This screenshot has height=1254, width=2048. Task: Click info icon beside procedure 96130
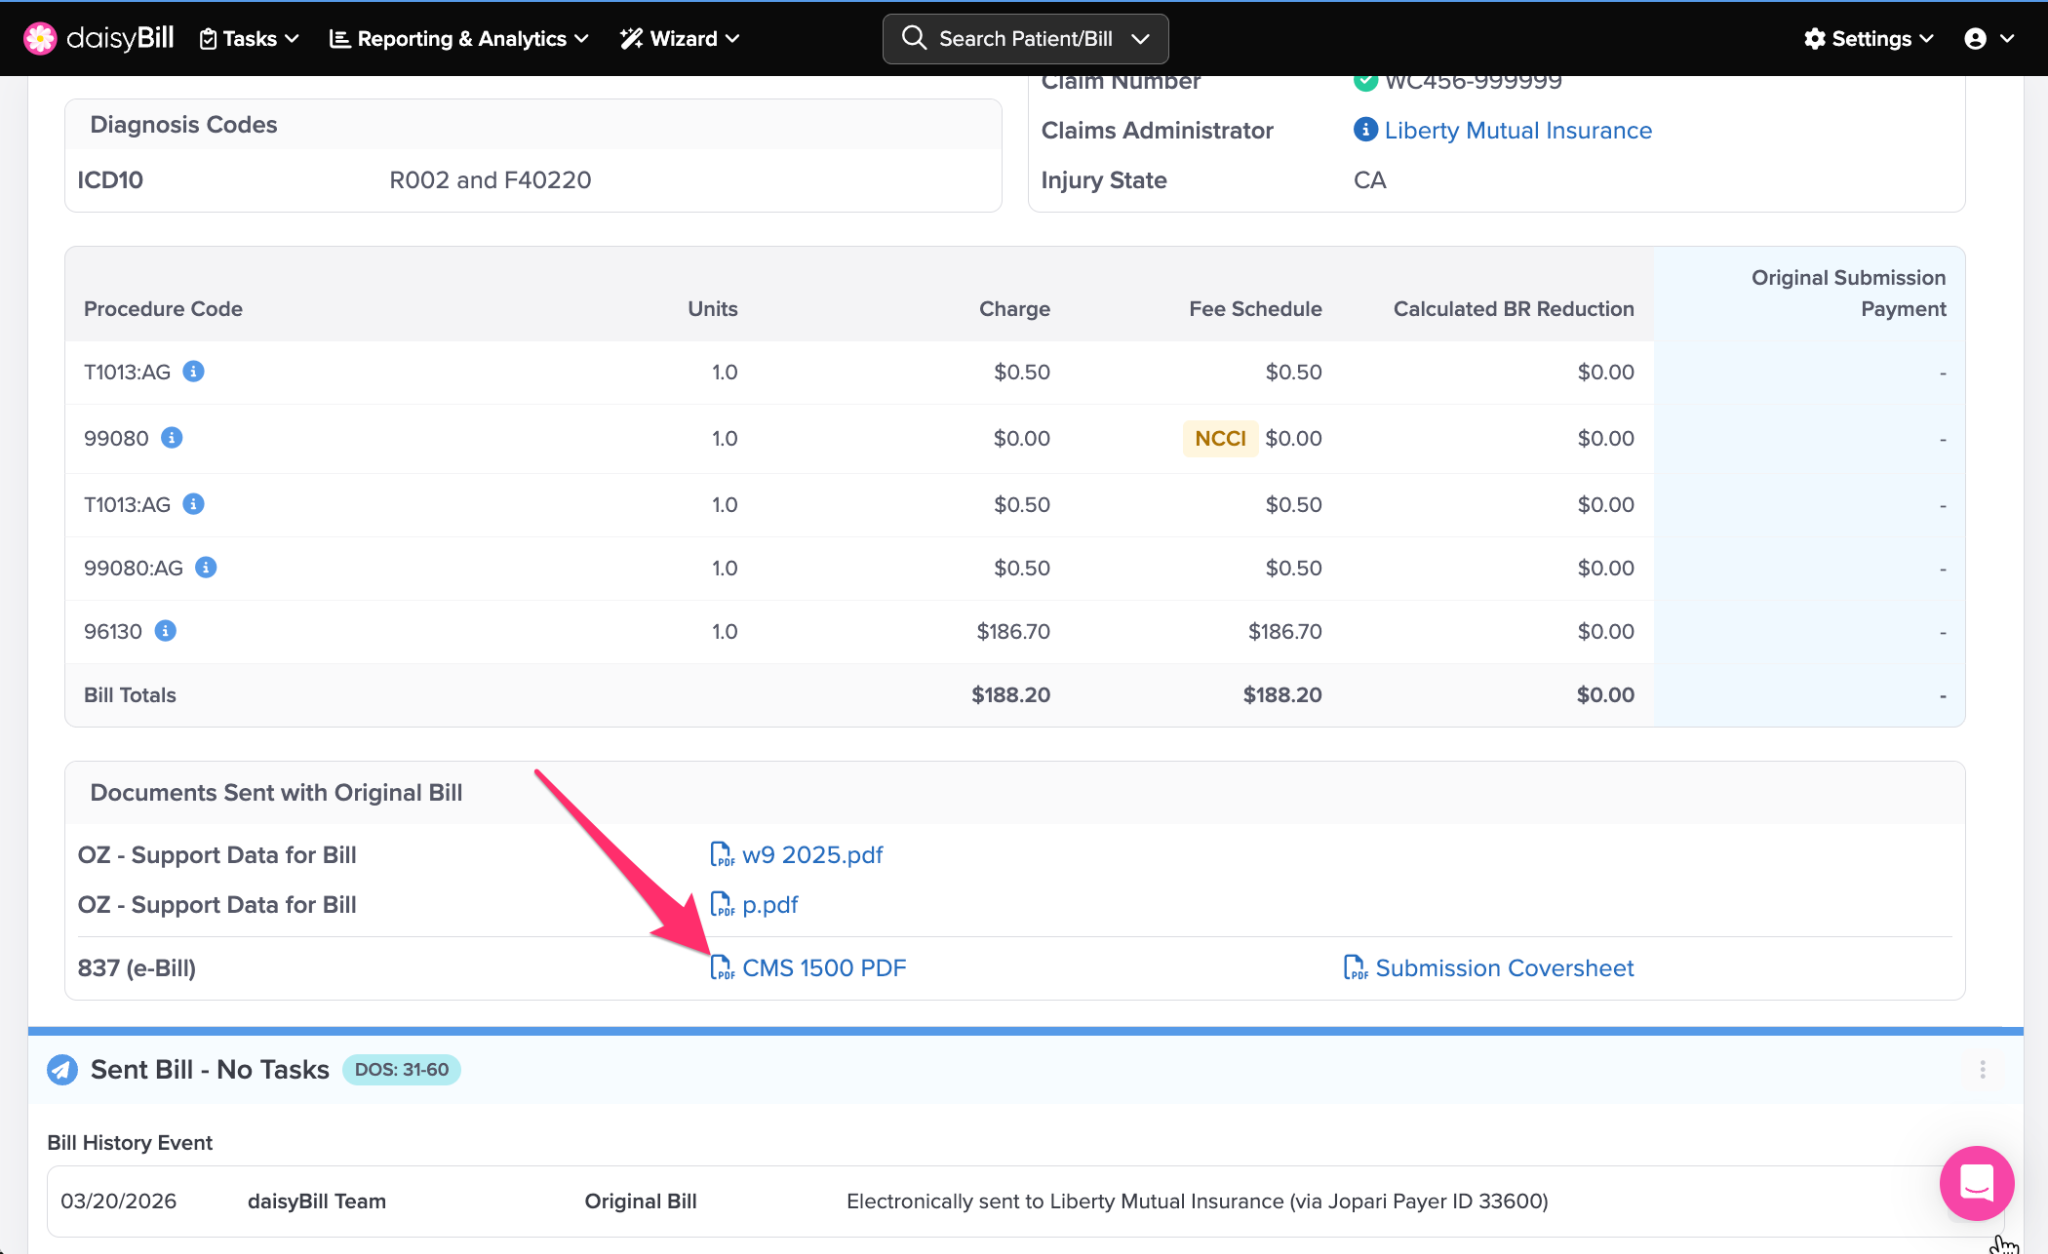166,631
